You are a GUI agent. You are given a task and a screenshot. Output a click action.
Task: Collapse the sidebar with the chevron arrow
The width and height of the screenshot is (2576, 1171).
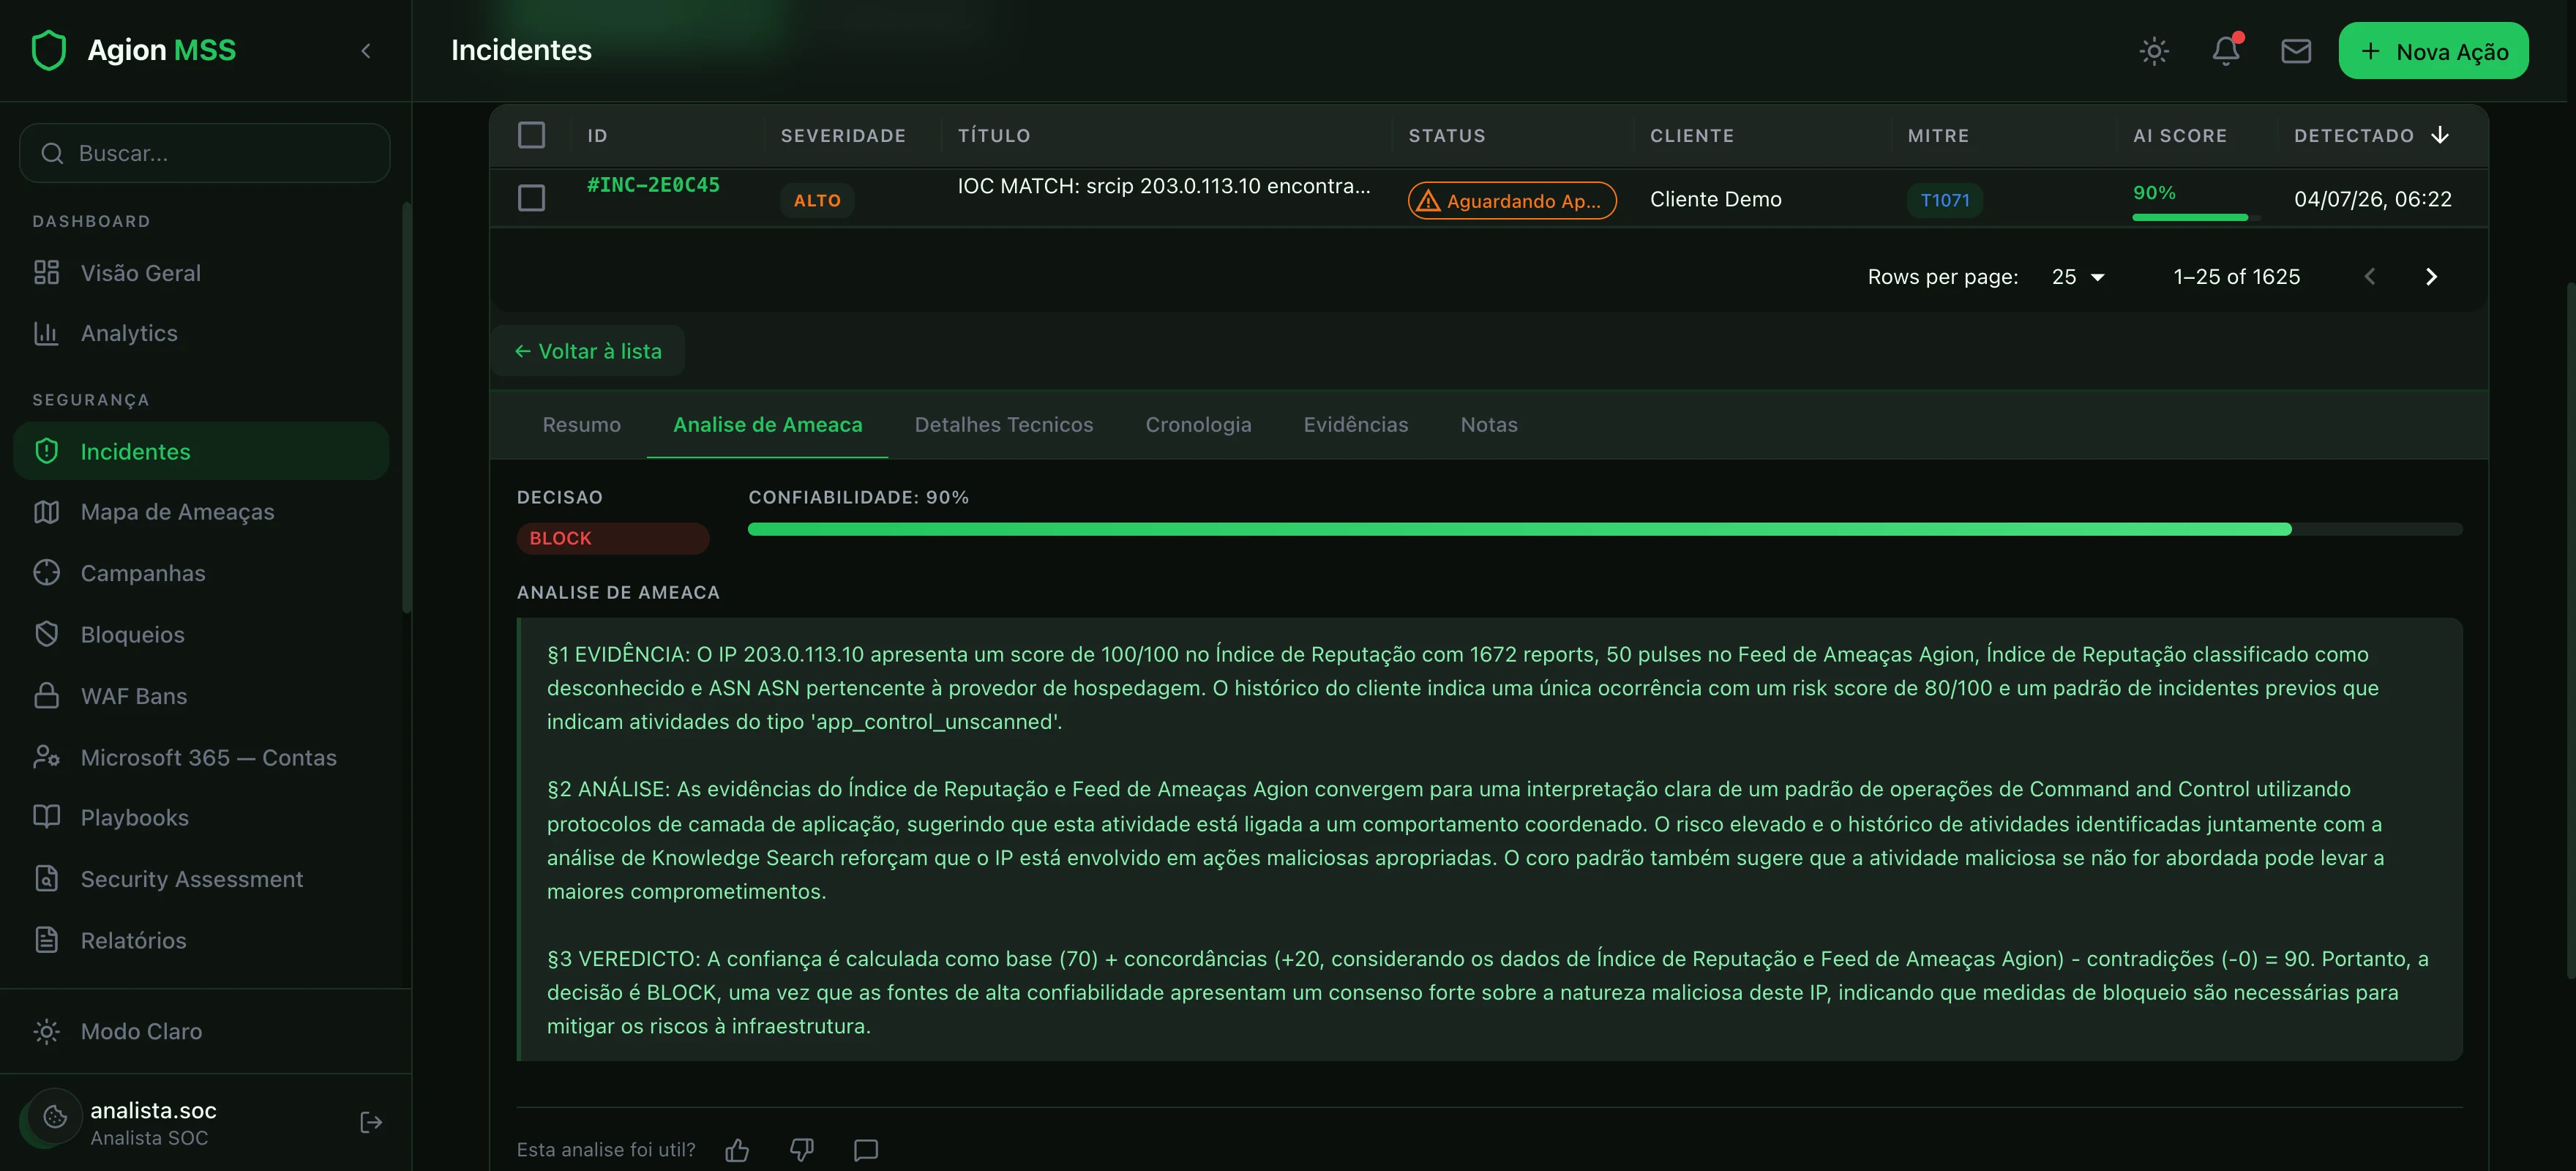coord(366,51)
